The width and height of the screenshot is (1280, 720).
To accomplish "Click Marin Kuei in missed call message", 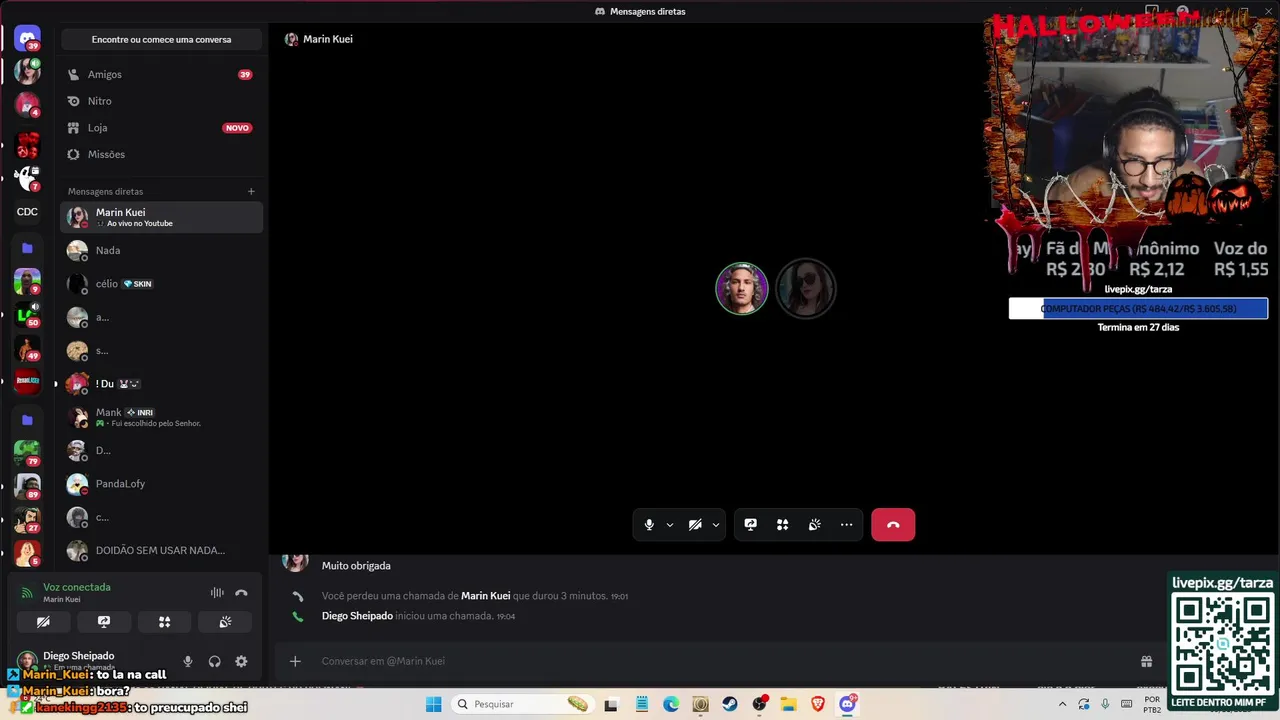I will coord(485,596).
